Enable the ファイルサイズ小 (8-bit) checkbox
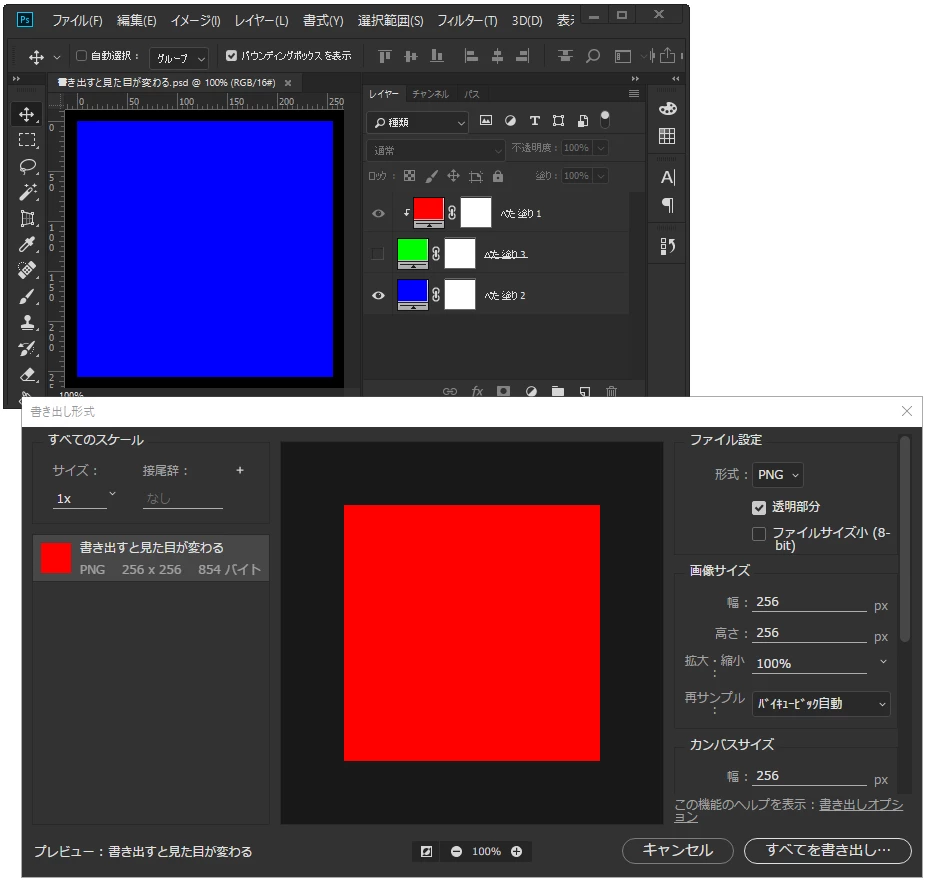 click(759, 534)
